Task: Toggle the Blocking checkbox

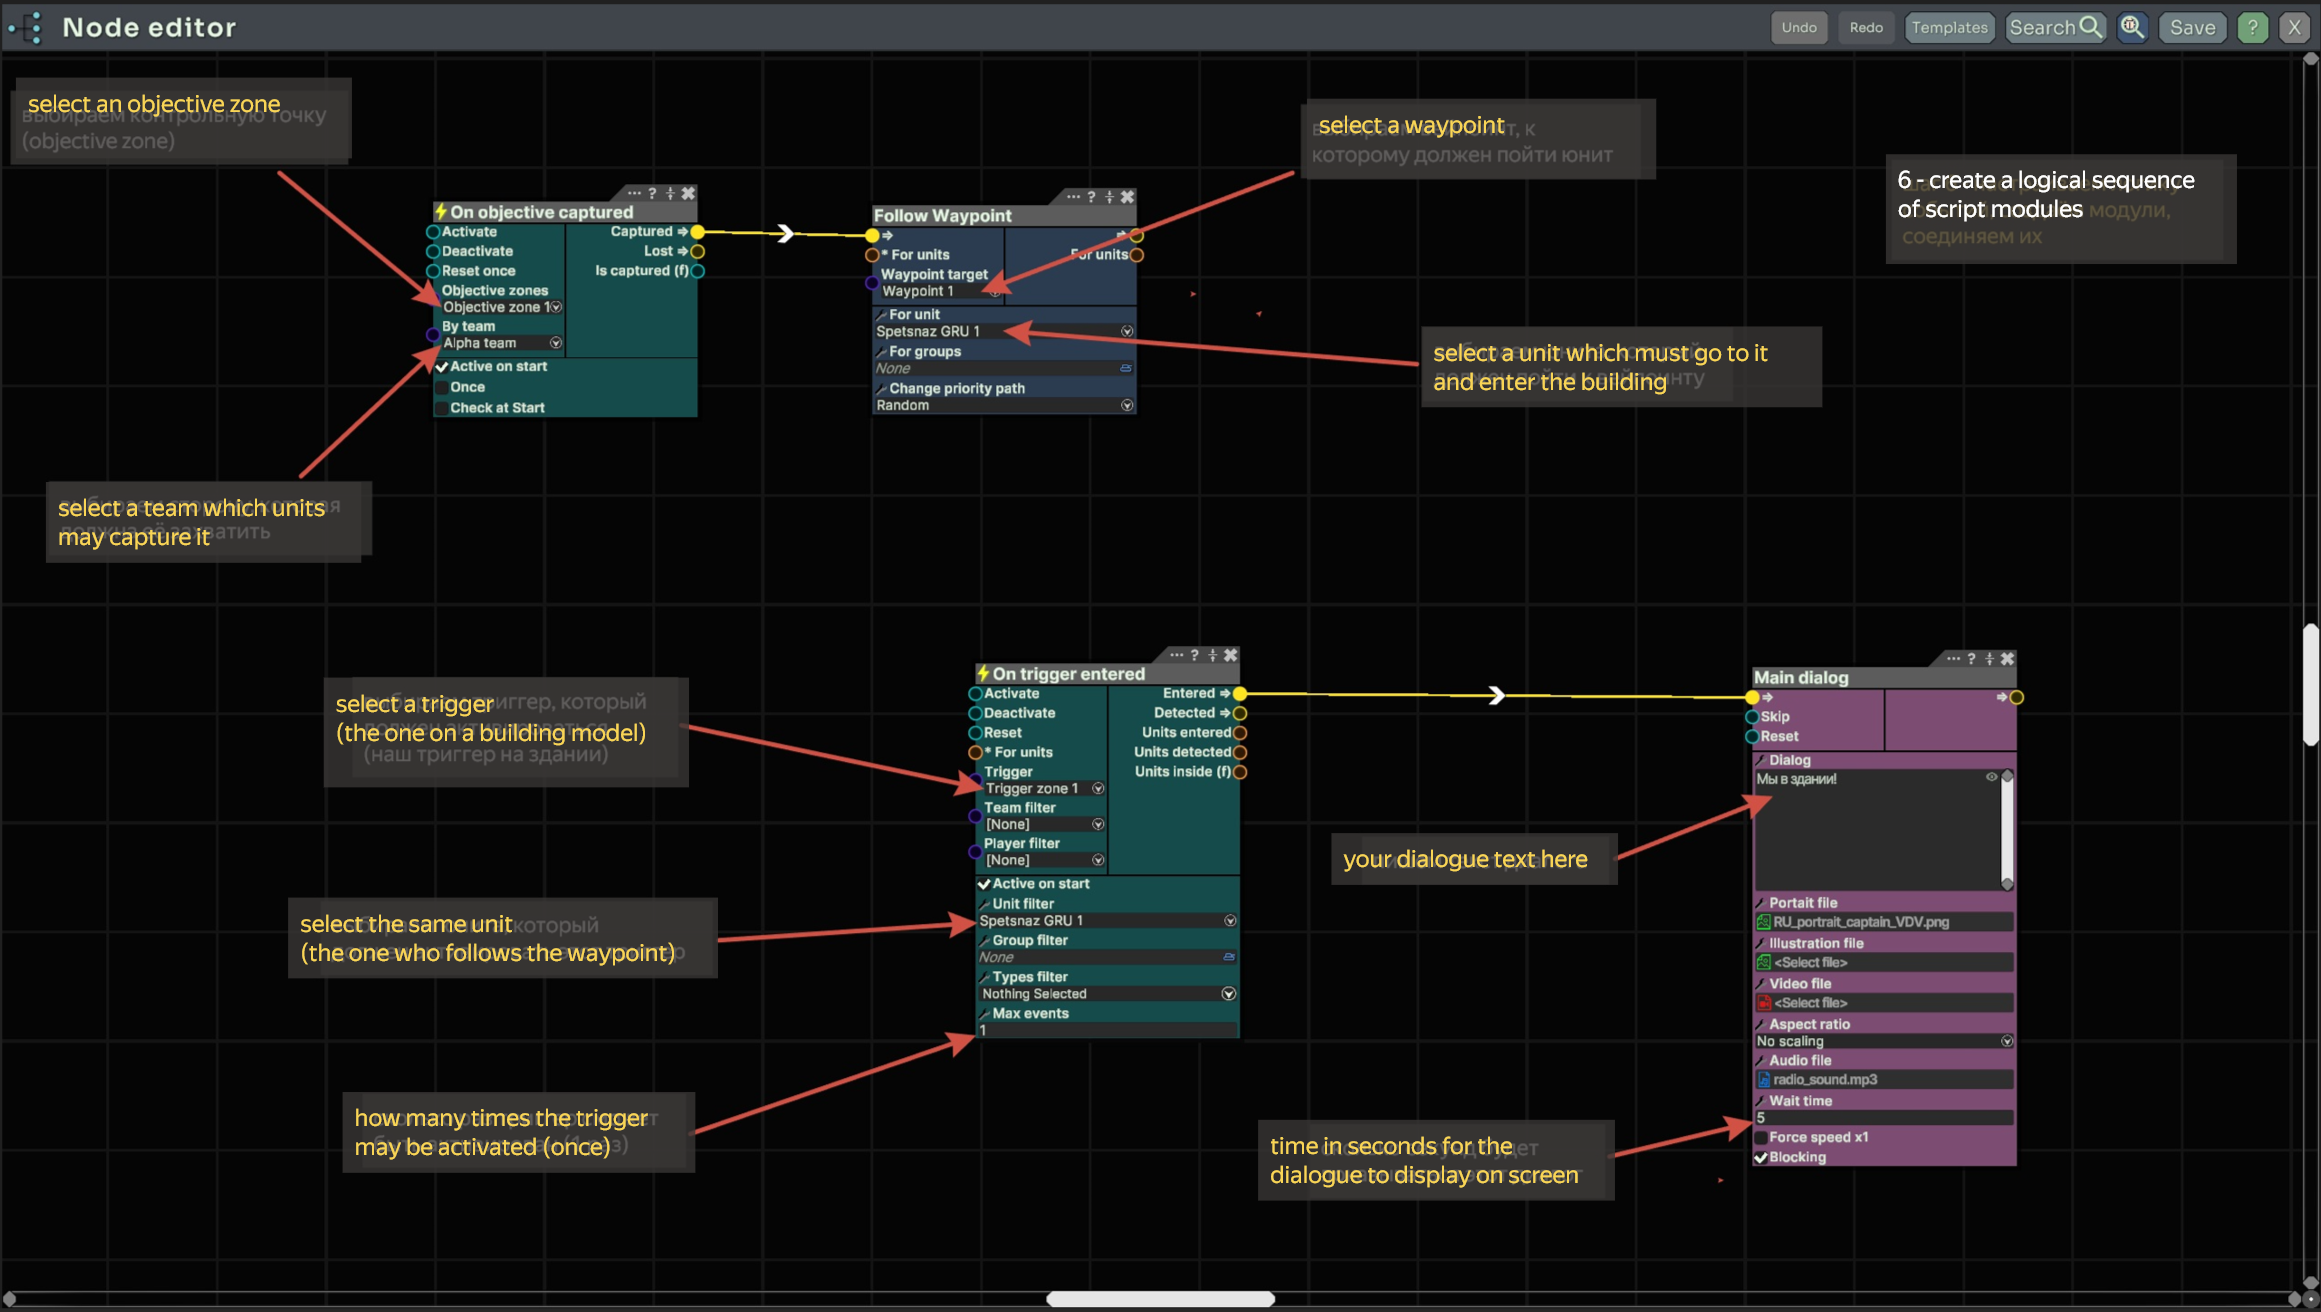Action: point(1761,1157)
